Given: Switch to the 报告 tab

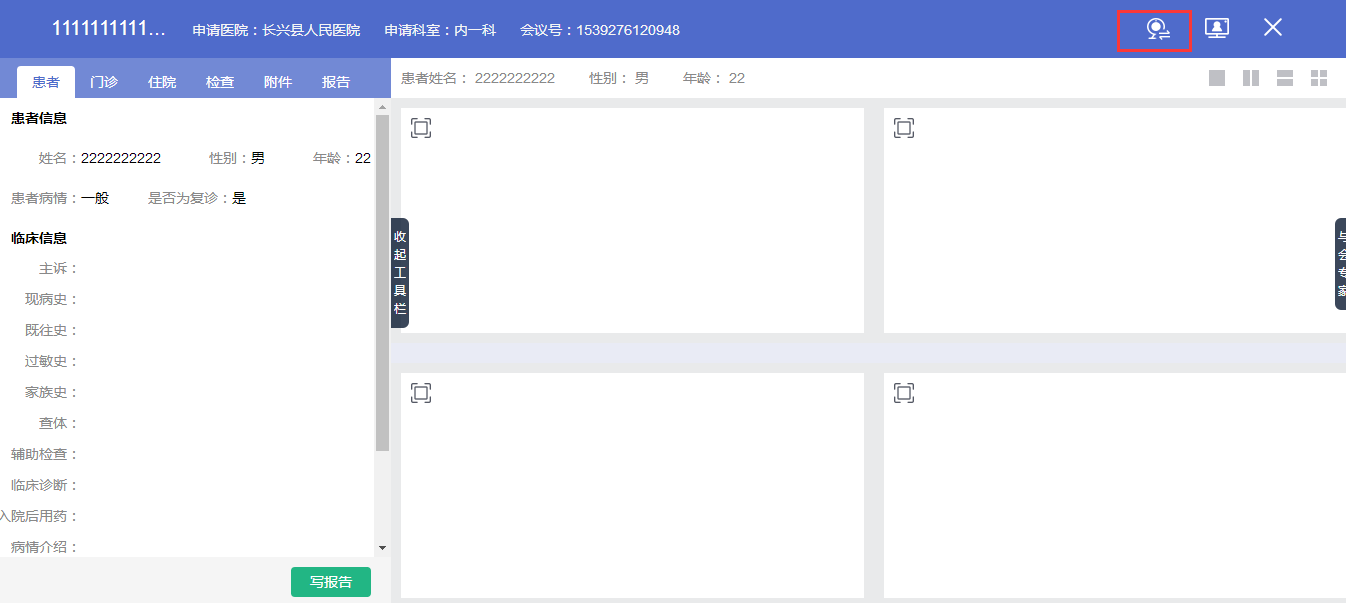Looking at the screenshot, I should [x=336, y=82].
